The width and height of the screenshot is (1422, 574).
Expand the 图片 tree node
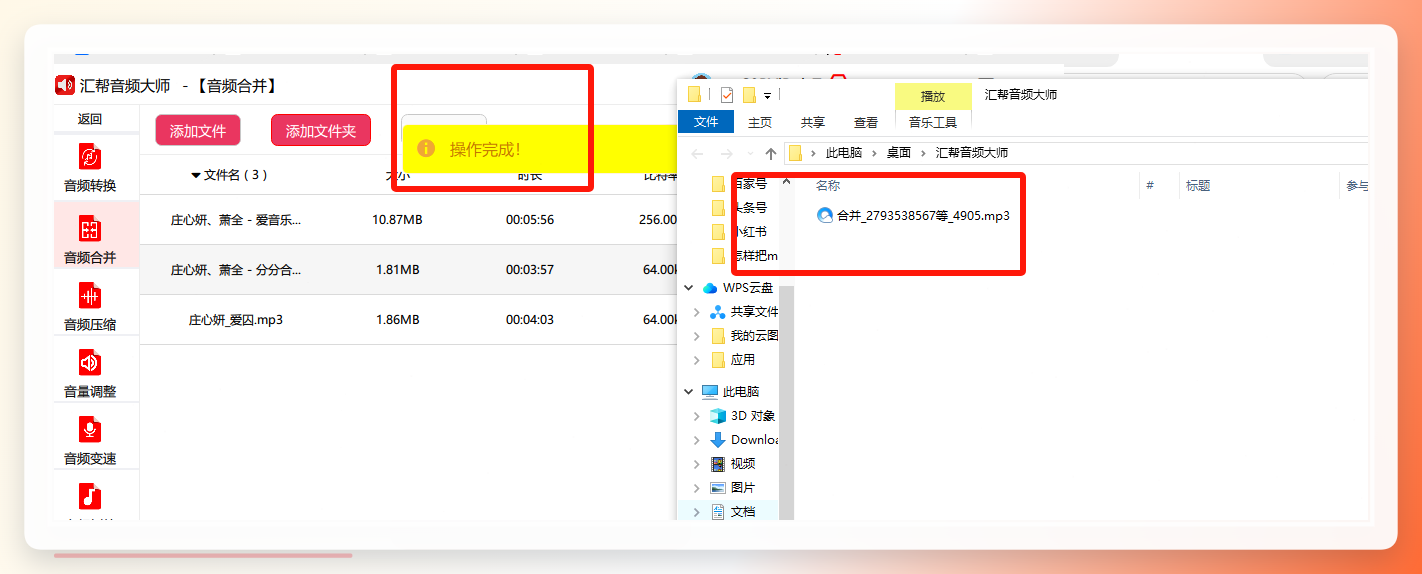pyautogui.click(x=697, y=487)
